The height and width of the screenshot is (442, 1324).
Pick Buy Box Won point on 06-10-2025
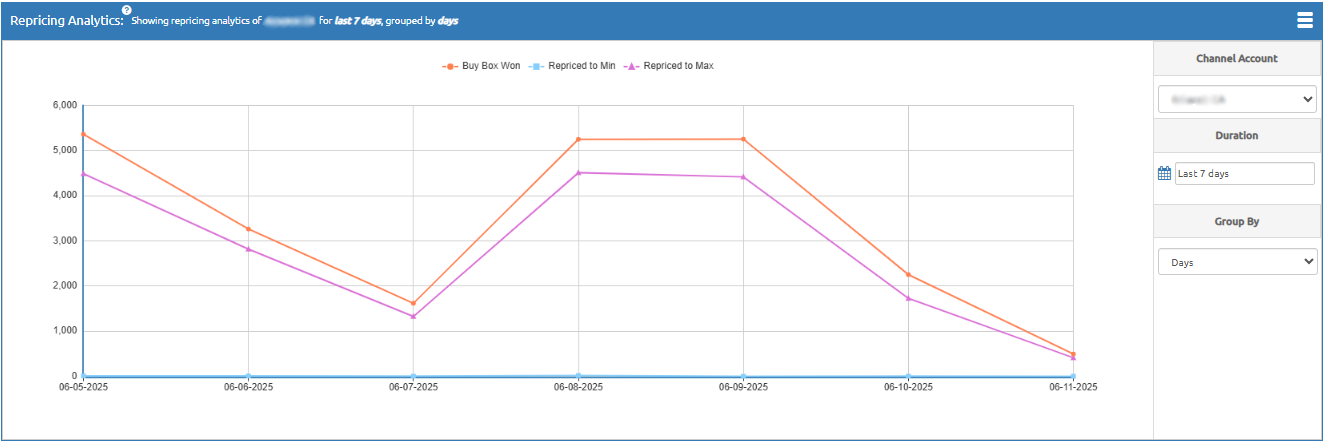click(908, 274)
